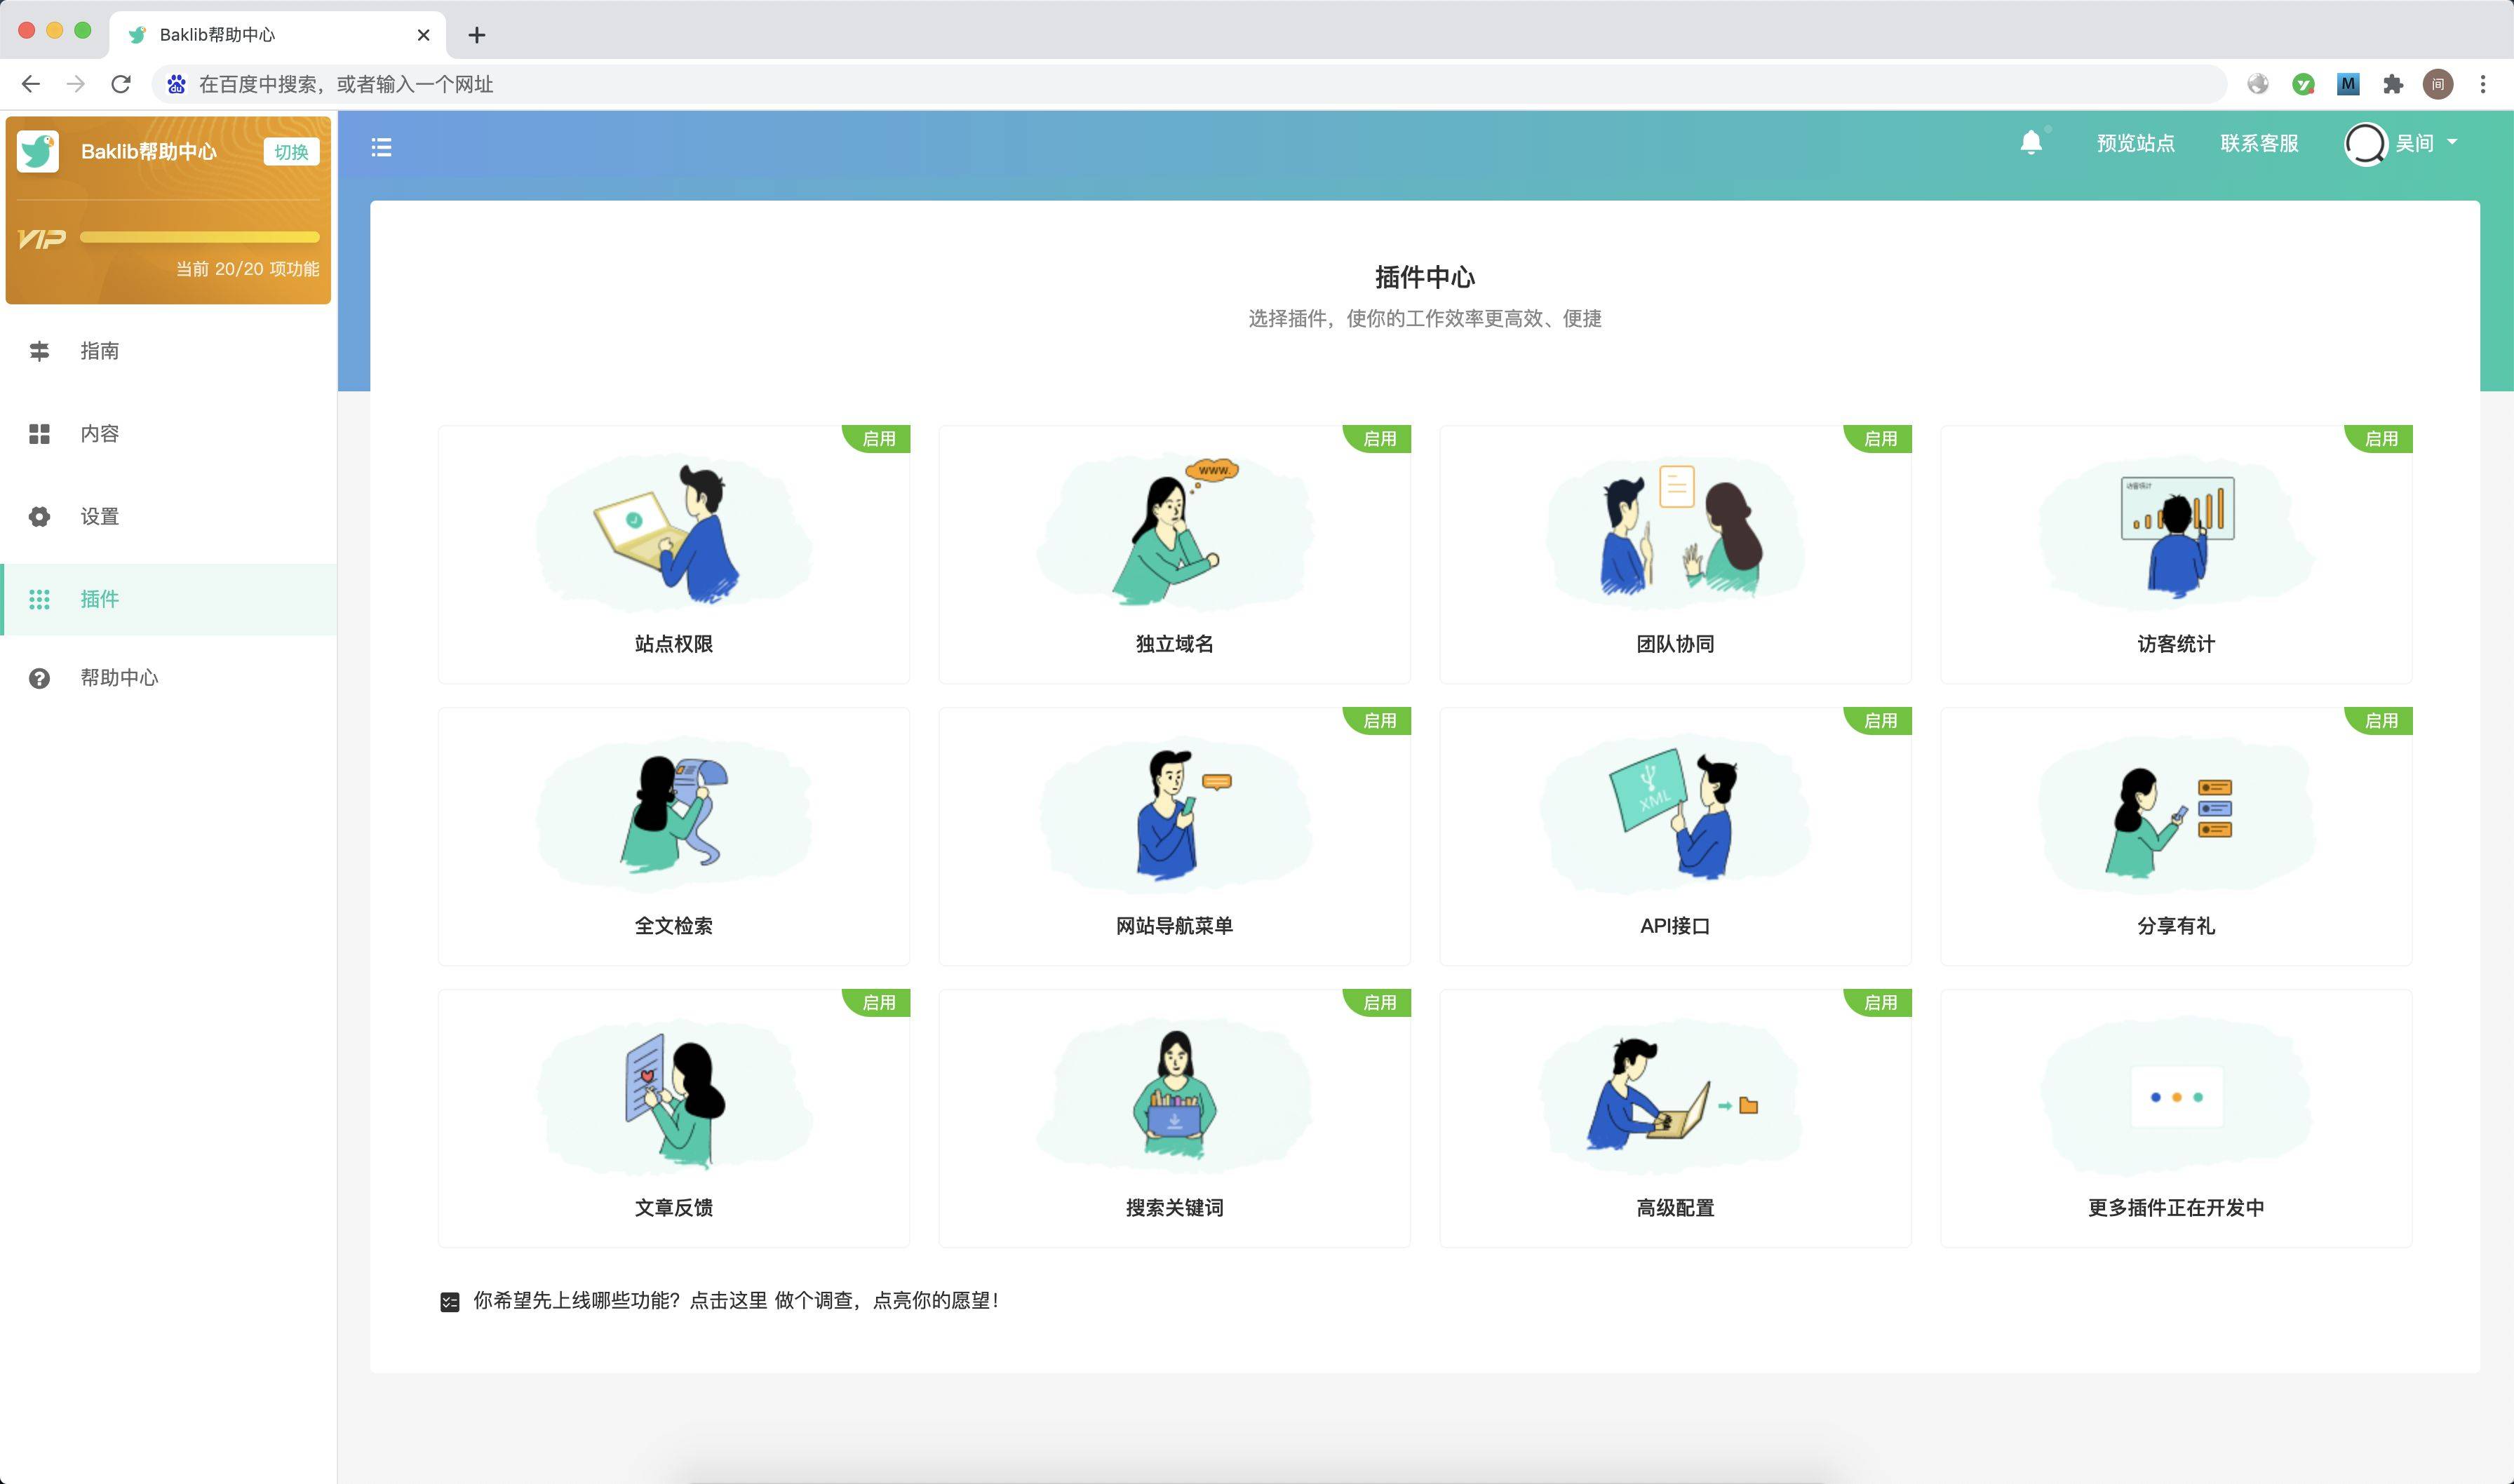The width and height of the screenshot is (2514, 1484).
Task: Click the 点击这里 survey link
Action: [x=729, y=1301]
